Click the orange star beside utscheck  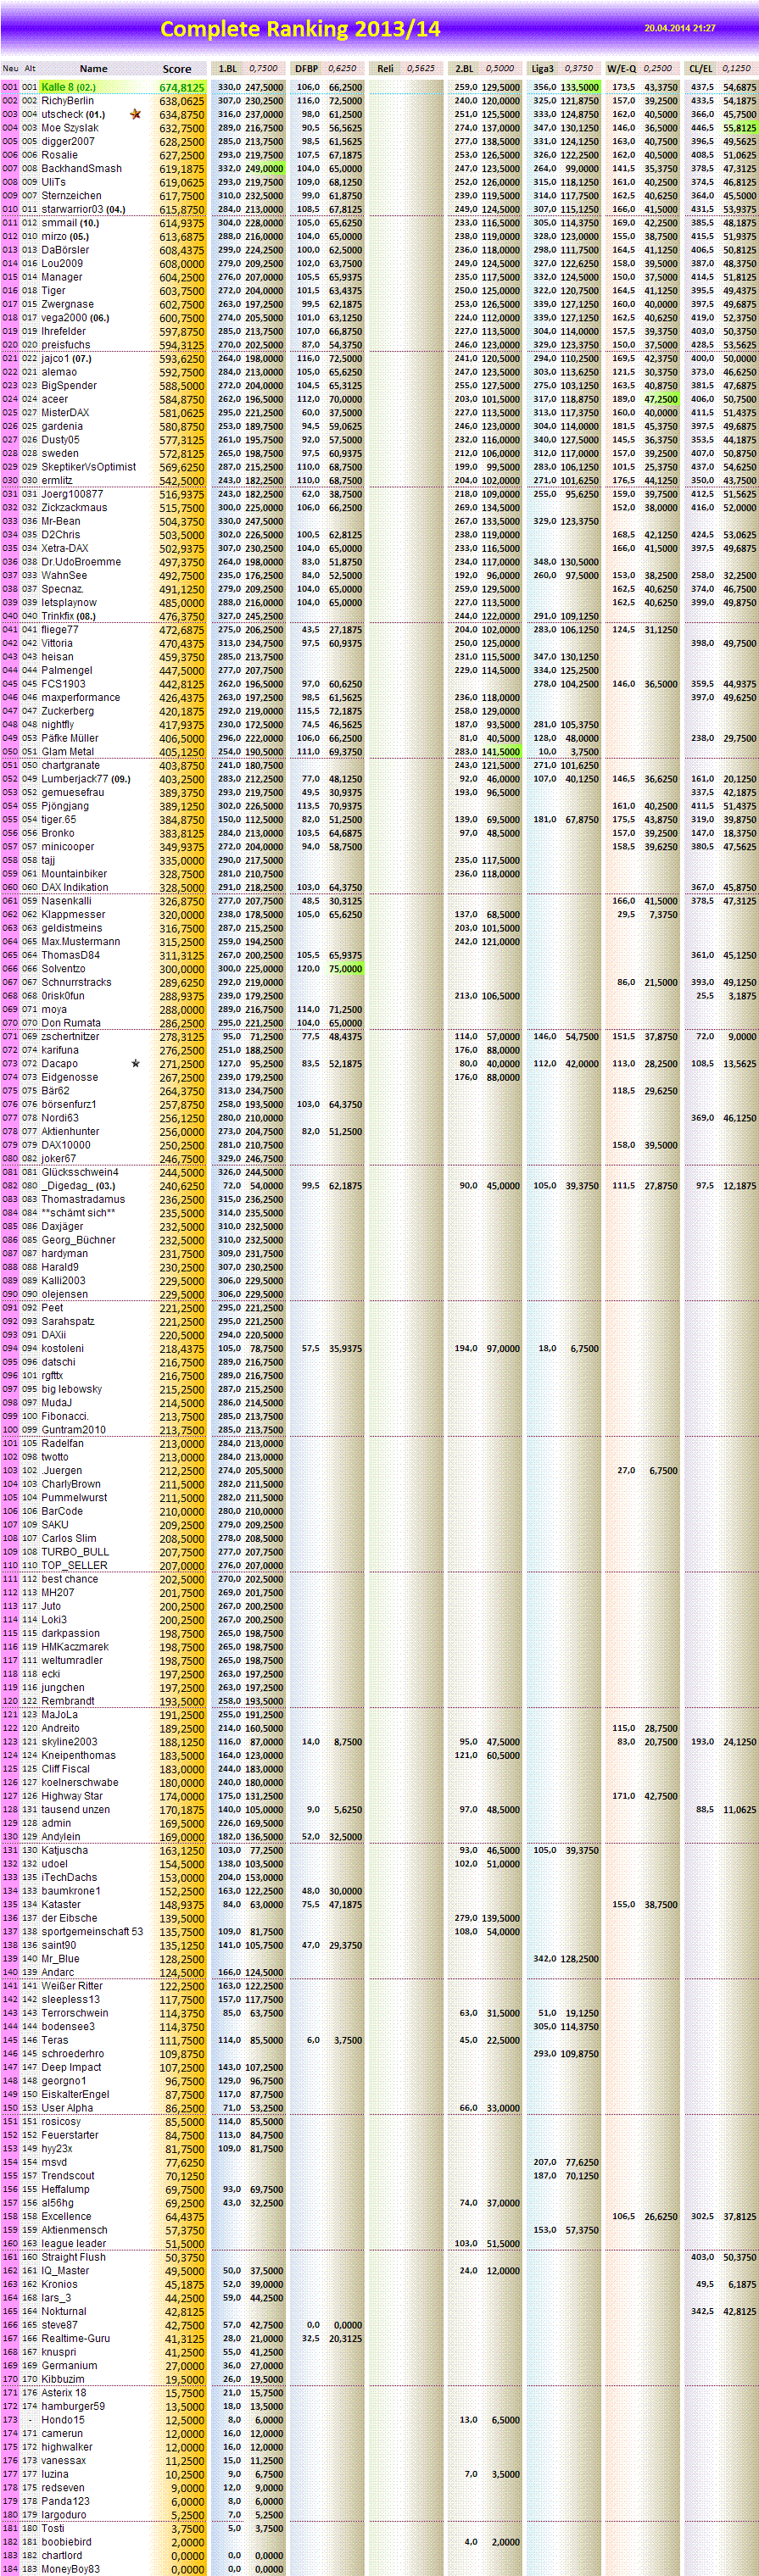(135, 115)
